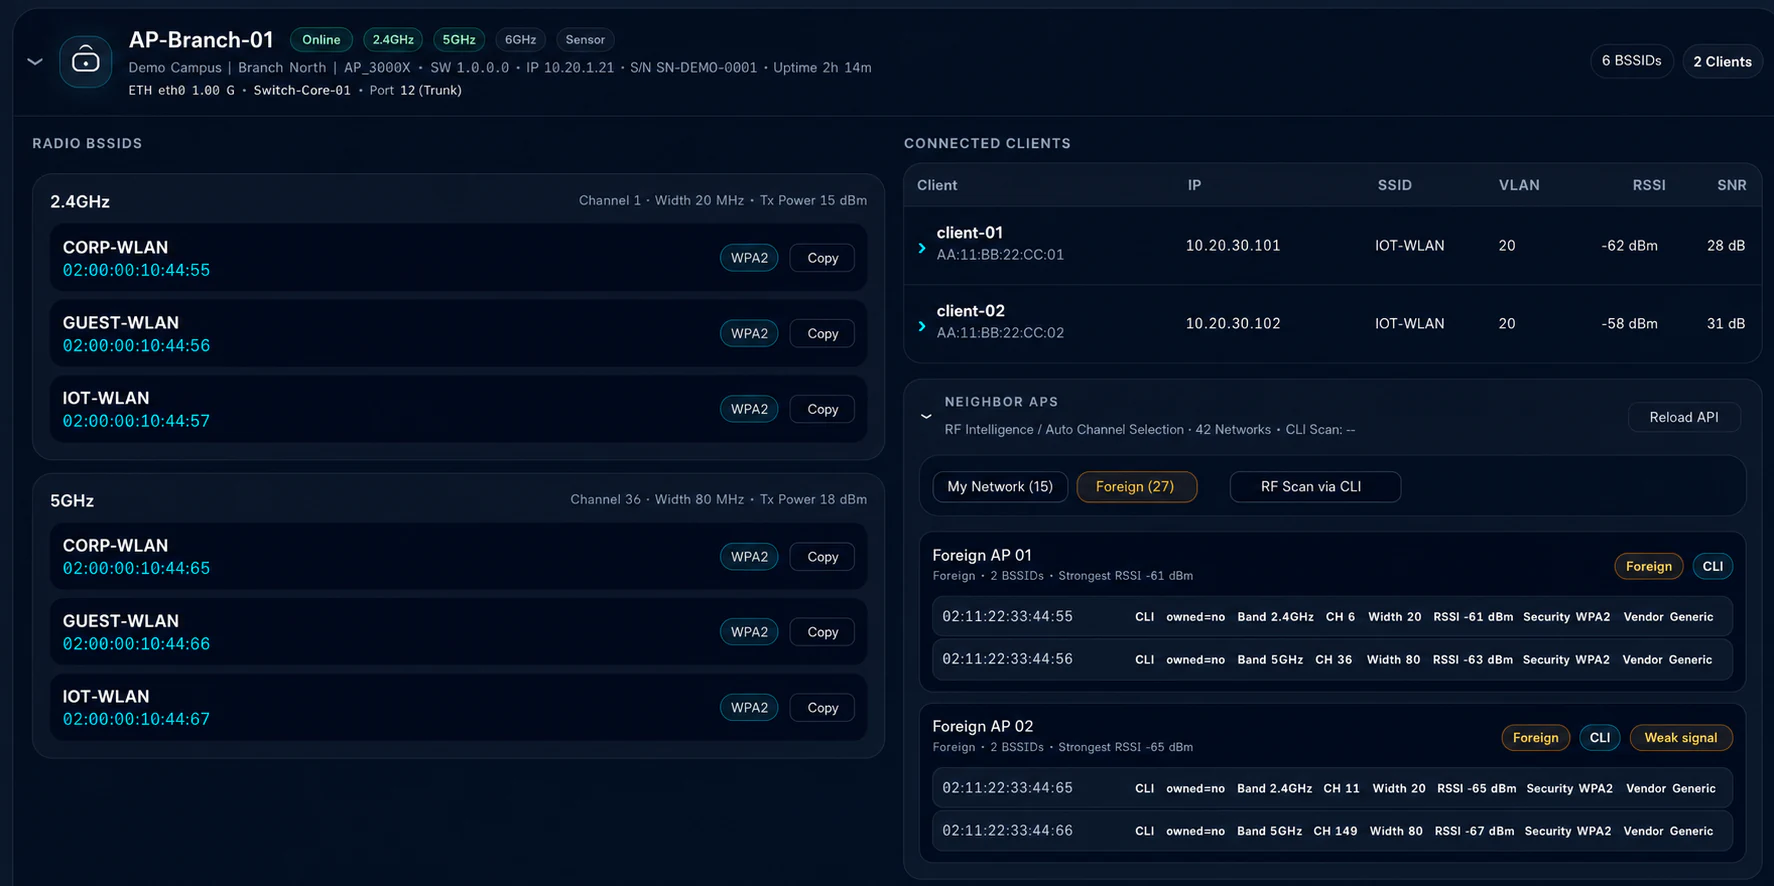The width and height of the screenshot is (1774, 886).
Task: Click the Weak signal badge
Action: [x=1681, y=738]
